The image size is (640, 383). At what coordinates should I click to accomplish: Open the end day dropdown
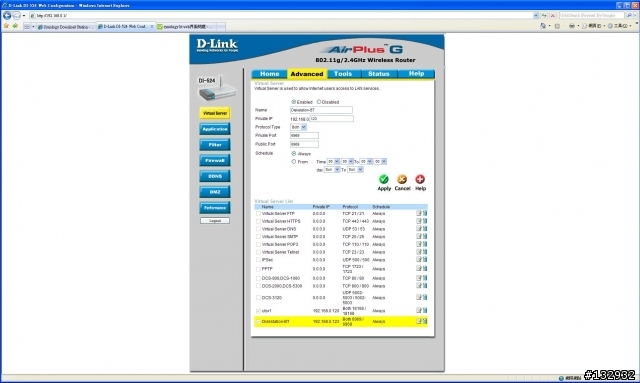coord(355,169)
